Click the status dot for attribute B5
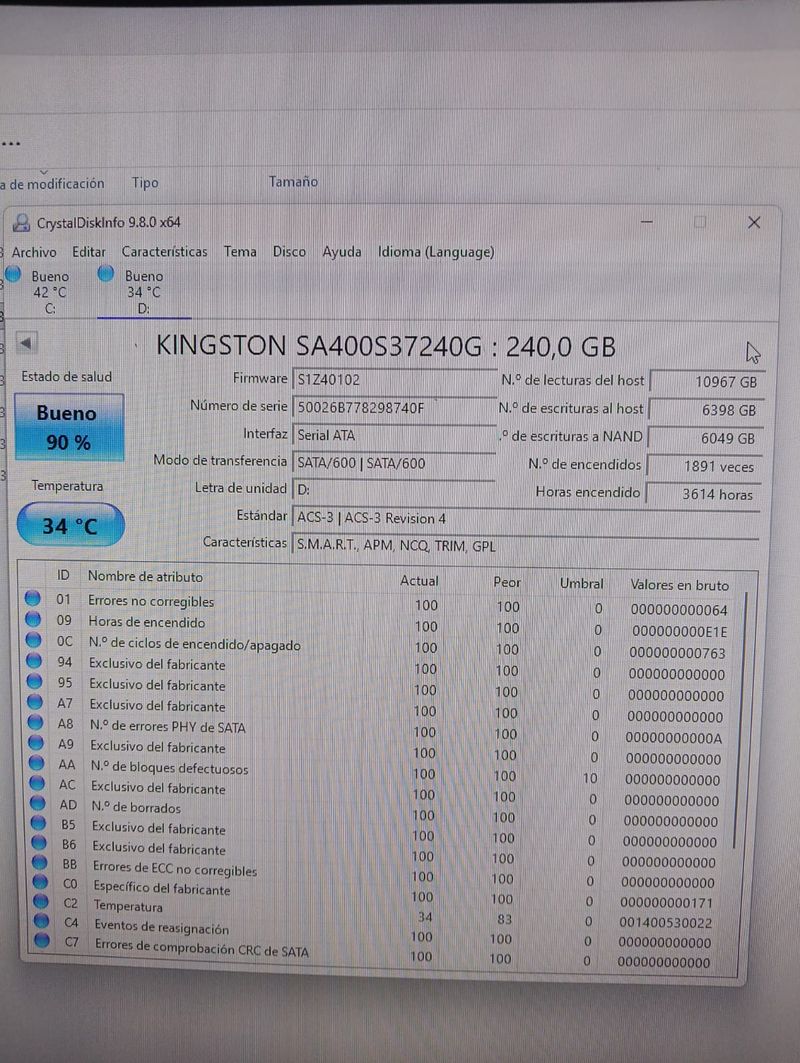800x1063 pixels. 39,823
